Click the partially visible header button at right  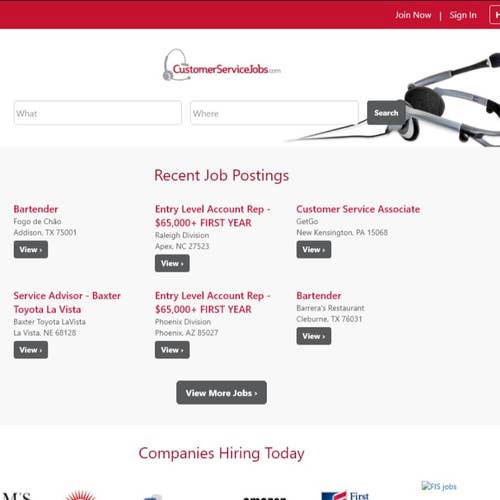pos(495,15)
